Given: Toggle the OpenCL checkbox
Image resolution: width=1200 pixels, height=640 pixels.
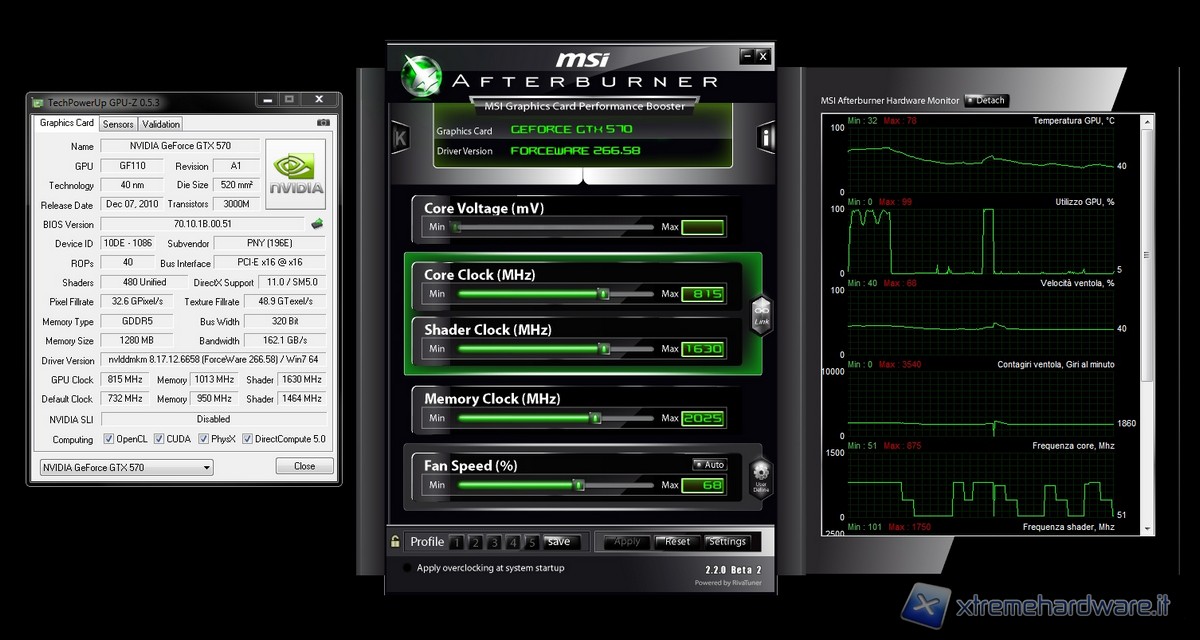Looking at the screenshot, I should coord(109,439).
